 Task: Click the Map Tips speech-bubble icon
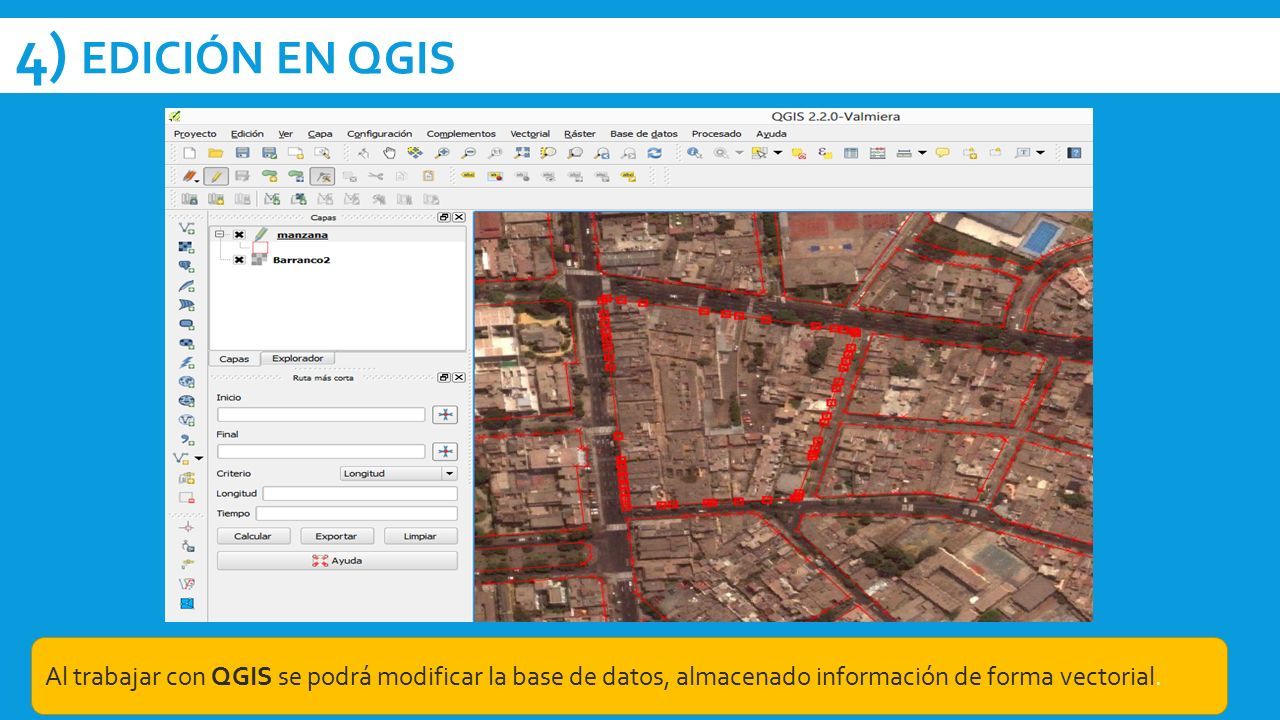pyautogui.click(x=942, y=153)
